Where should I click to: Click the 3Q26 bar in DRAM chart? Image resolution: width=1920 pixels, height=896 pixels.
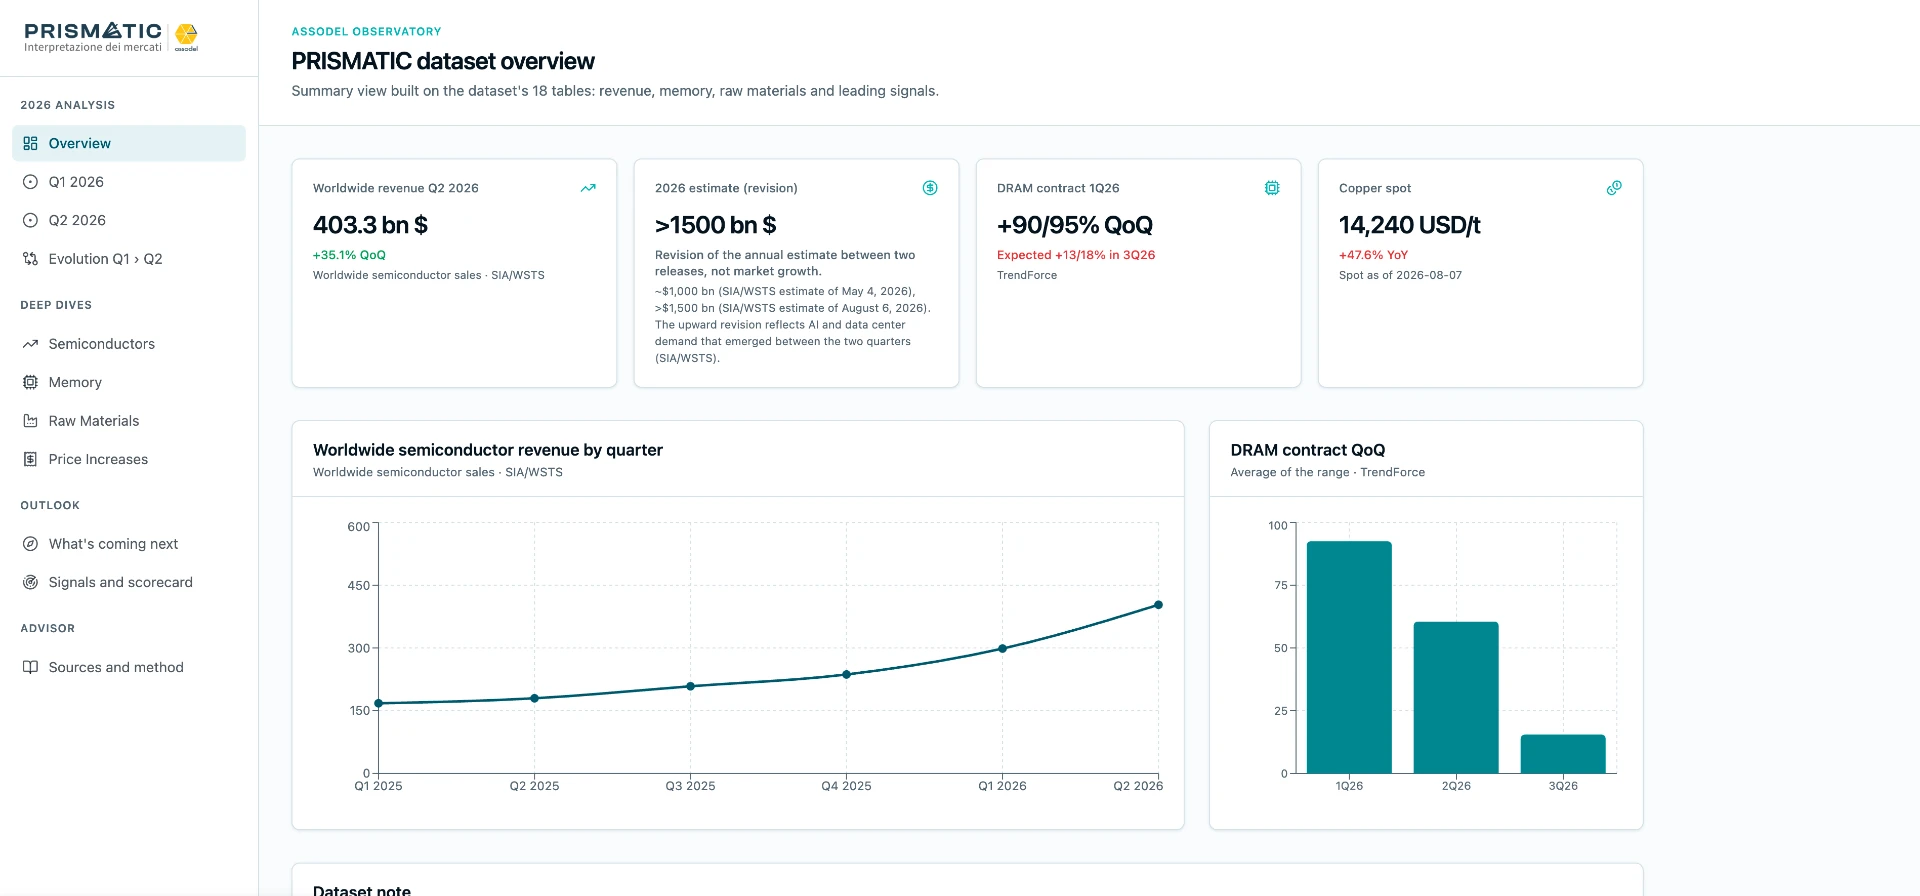tap(1563, 754)
